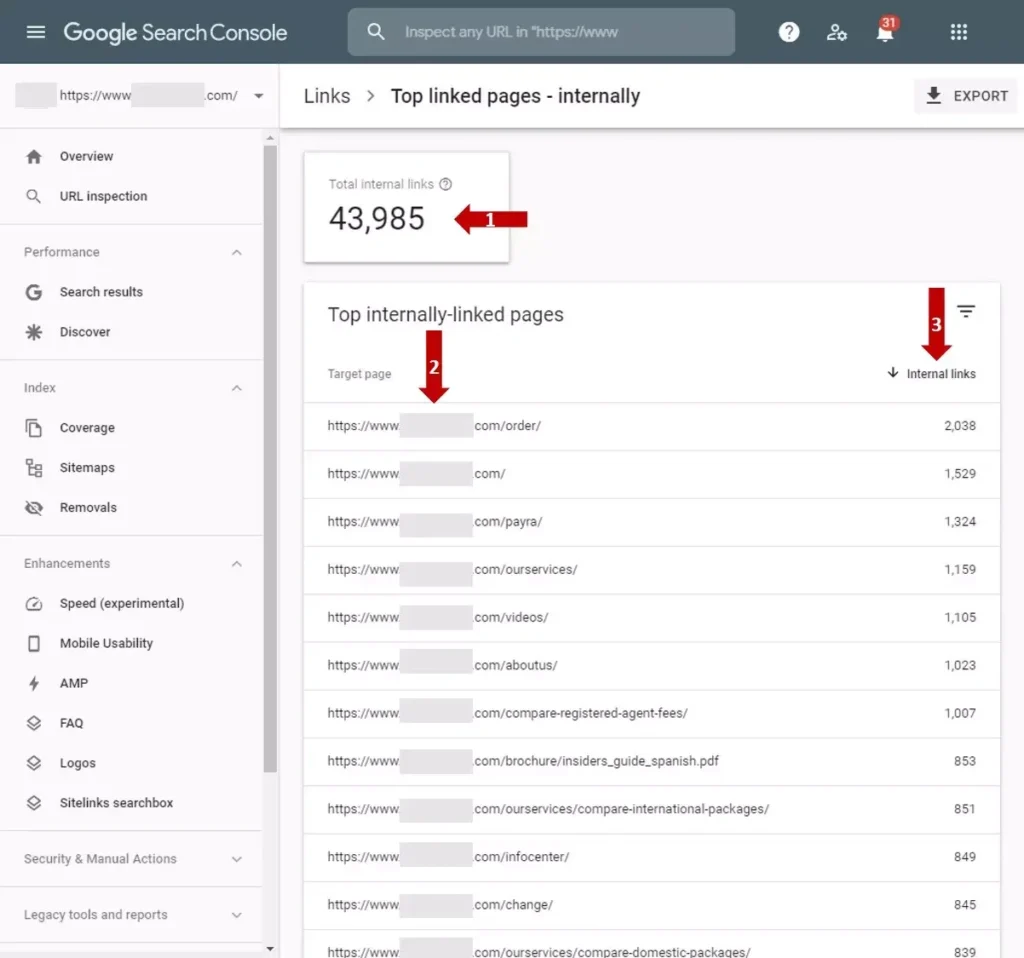The width and height of the screenshot is (1024, 958).
Task: Open the insiders_guide_spanish.pdf row
Action: [x=651, y=762]
